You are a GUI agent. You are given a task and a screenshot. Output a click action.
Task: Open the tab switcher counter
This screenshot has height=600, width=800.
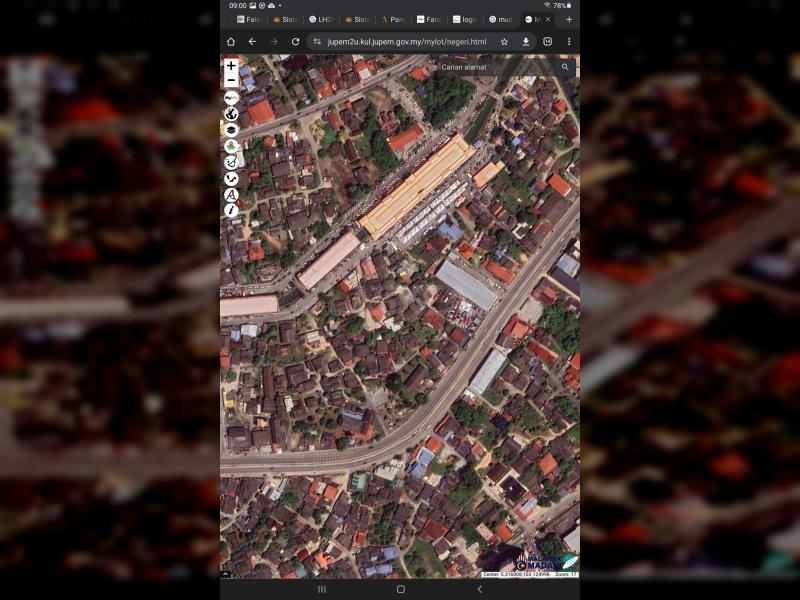(548, 42)
